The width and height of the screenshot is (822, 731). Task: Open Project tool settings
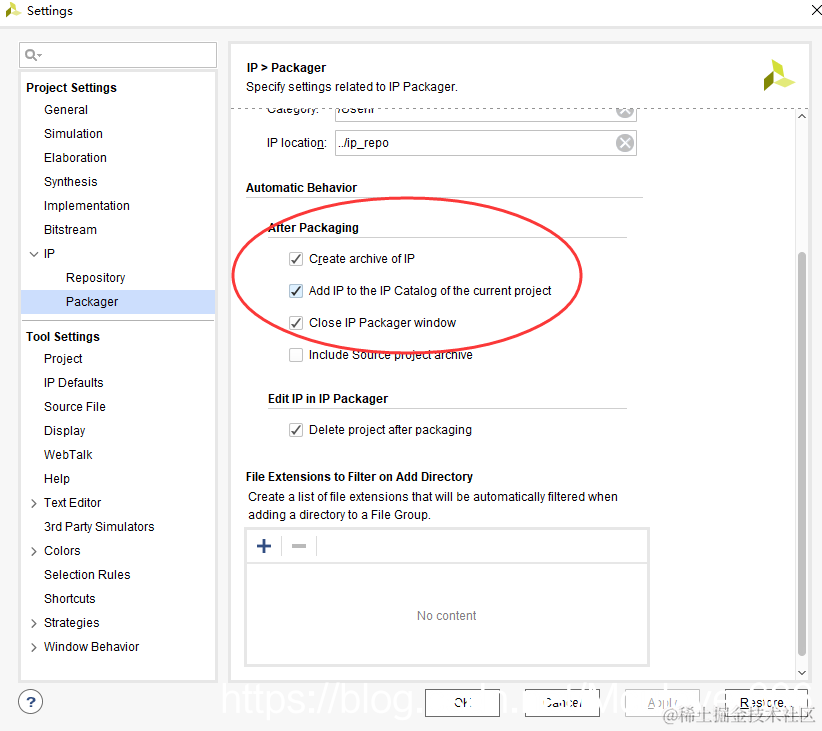point(63,359)
